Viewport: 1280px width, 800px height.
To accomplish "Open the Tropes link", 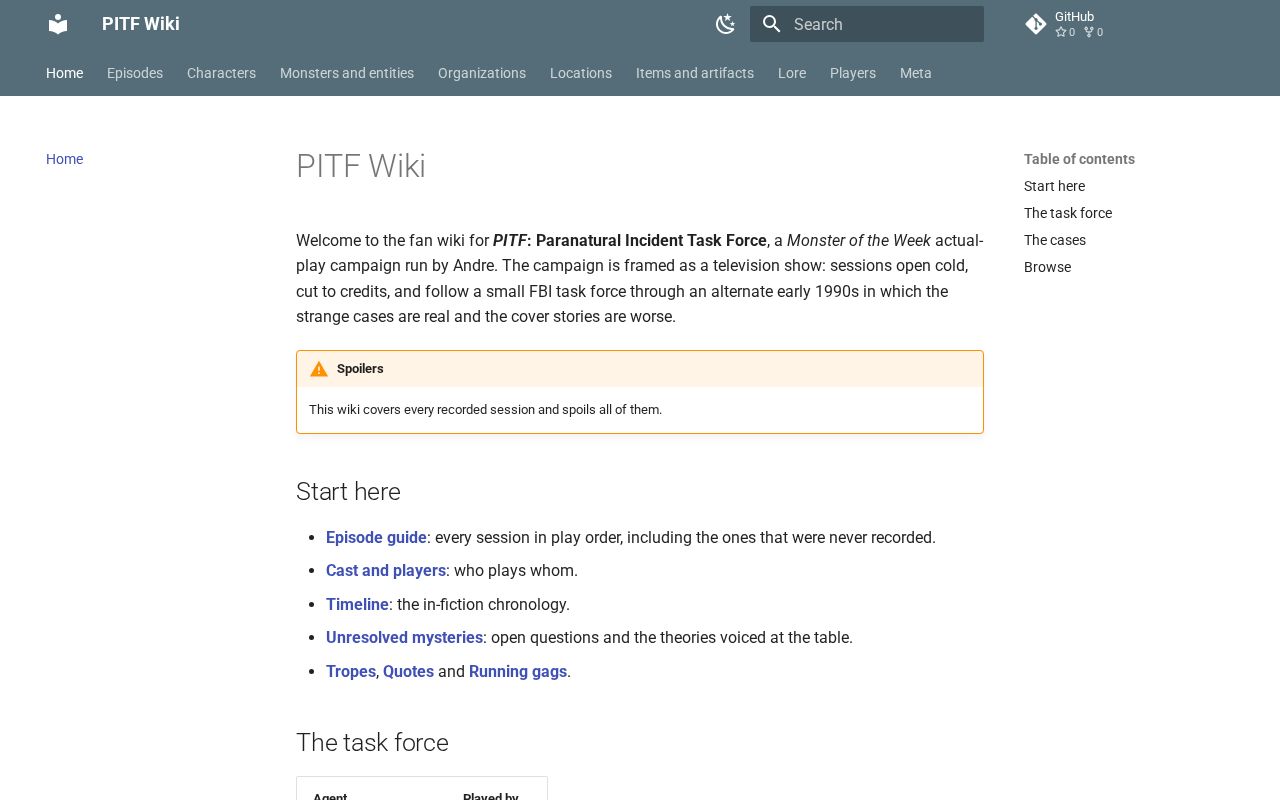I will pyautogui.click(x=351, y=671).
